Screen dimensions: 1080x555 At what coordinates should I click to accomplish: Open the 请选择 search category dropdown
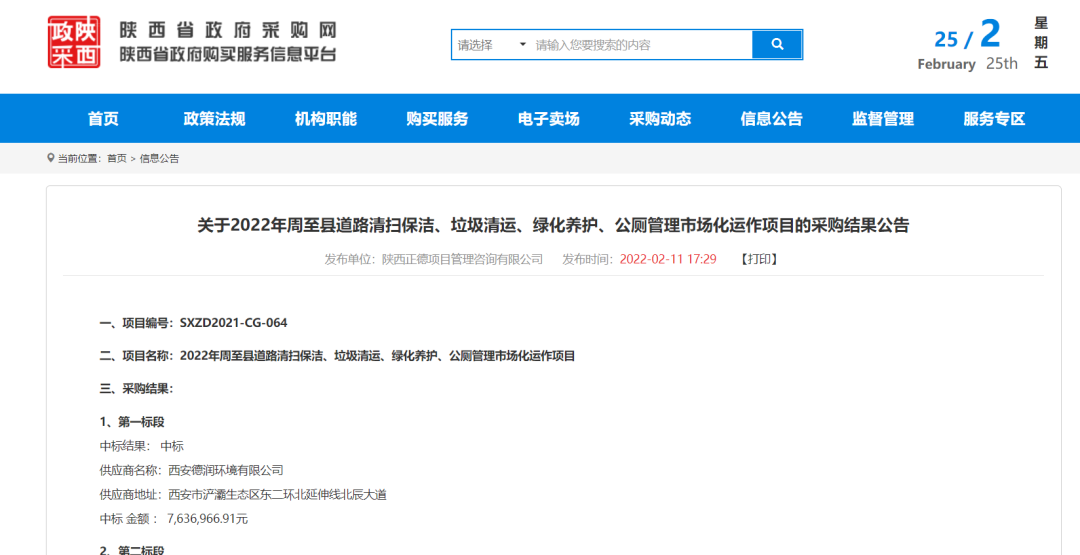point(491,45)
